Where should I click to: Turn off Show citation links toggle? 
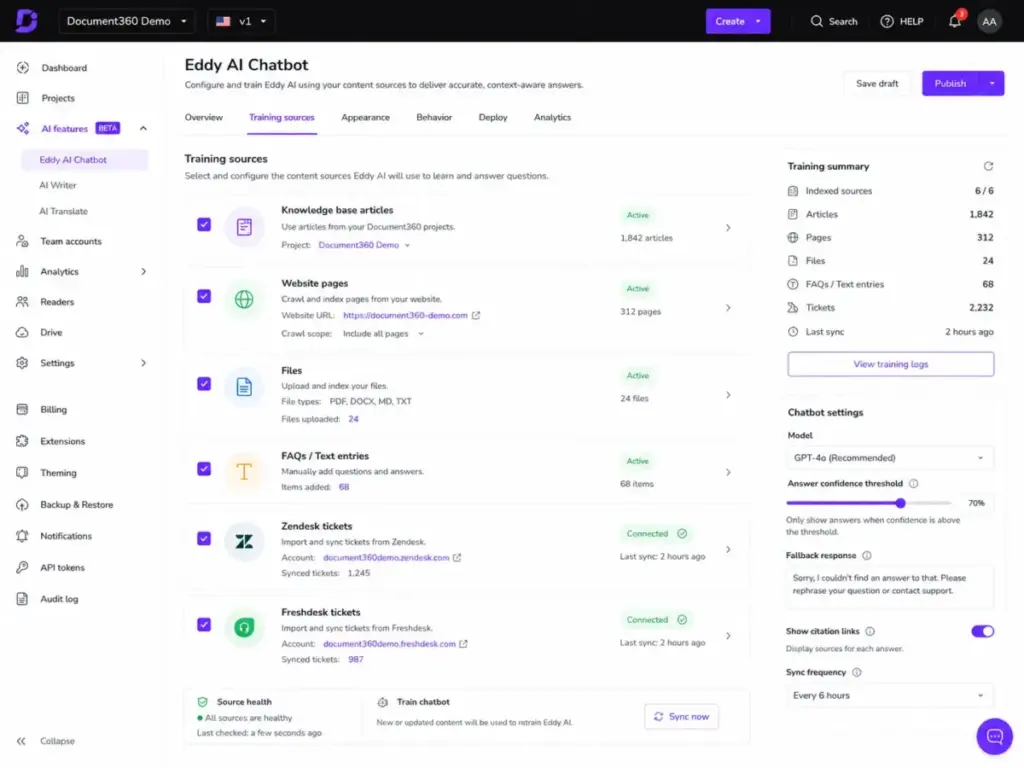click(x=982, y=632)
